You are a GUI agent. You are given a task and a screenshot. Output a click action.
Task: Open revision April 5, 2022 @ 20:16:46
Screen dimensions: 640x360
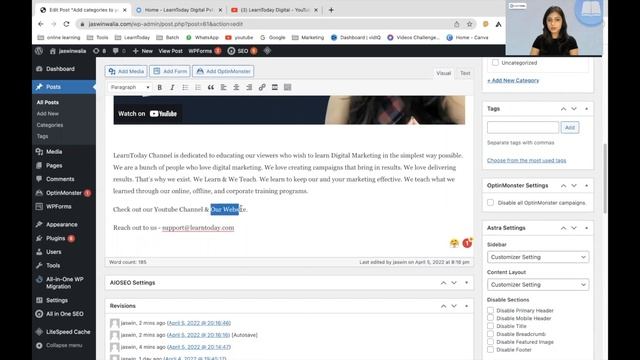coord(199,323)
